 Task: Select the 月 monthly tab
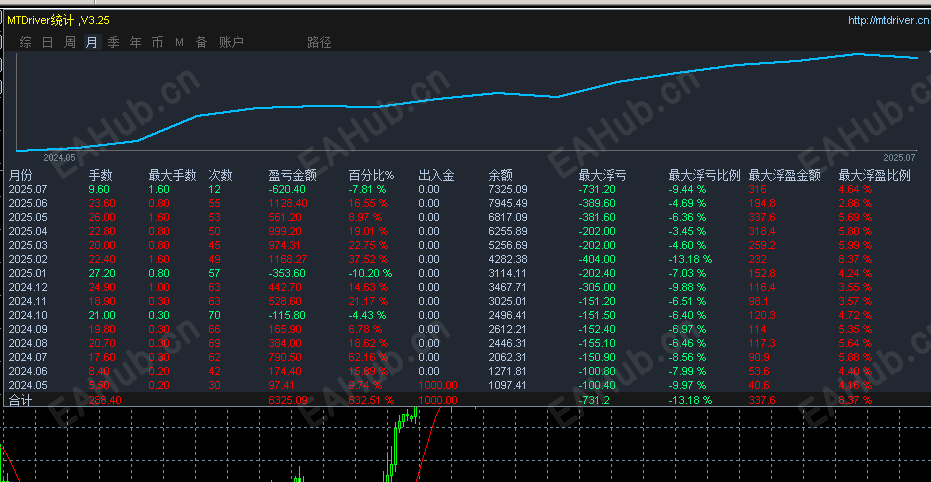pos(91,42)
